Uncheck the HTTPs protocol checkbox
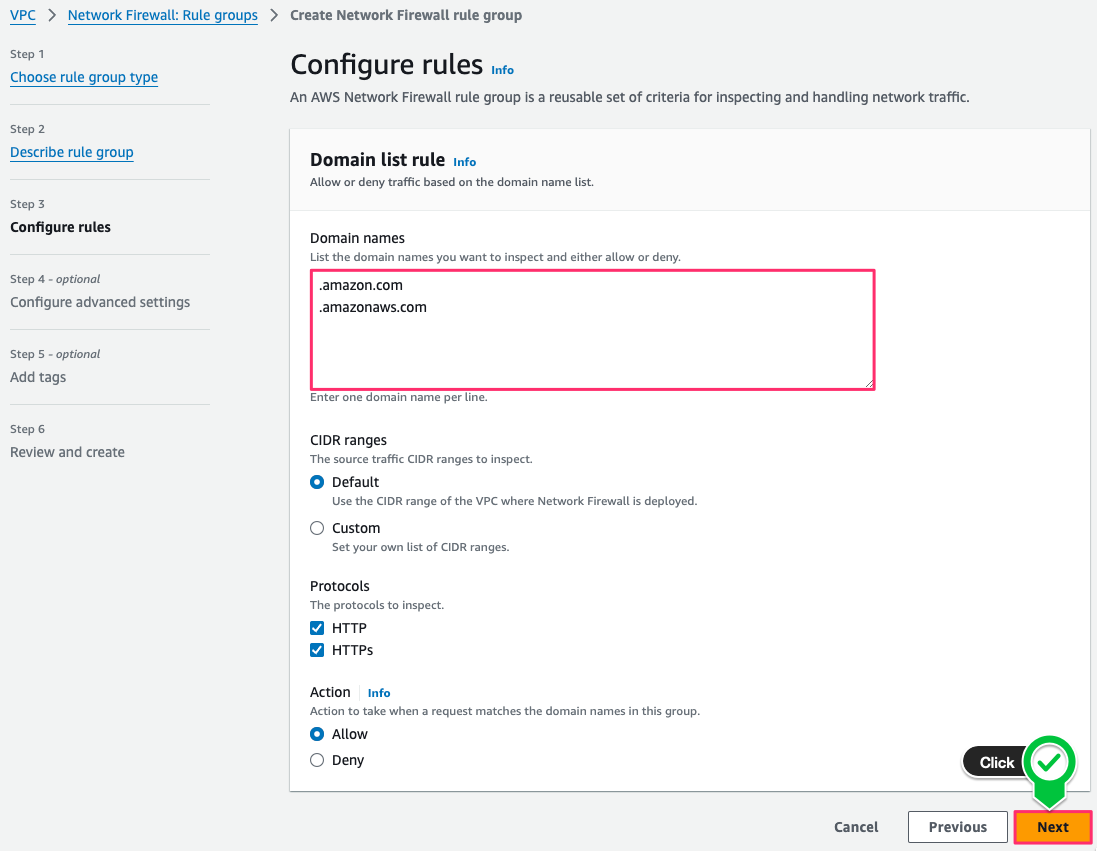The width and height of the screenshot is (1097, 851). pyautogui.click(x=317, y=650)
